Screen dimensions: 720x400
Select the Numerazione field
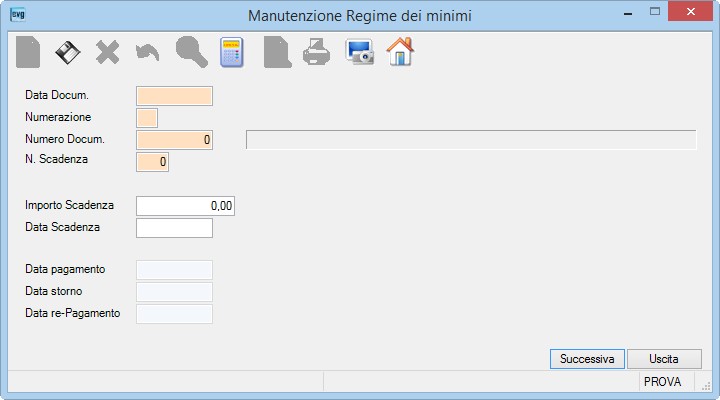(147, 118)
